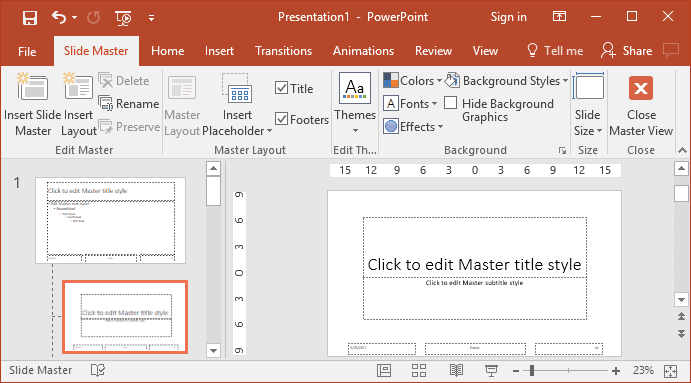Click the greyed Redo arrow icon
Viewport: 691px width, 383px height.
(93, 18)
